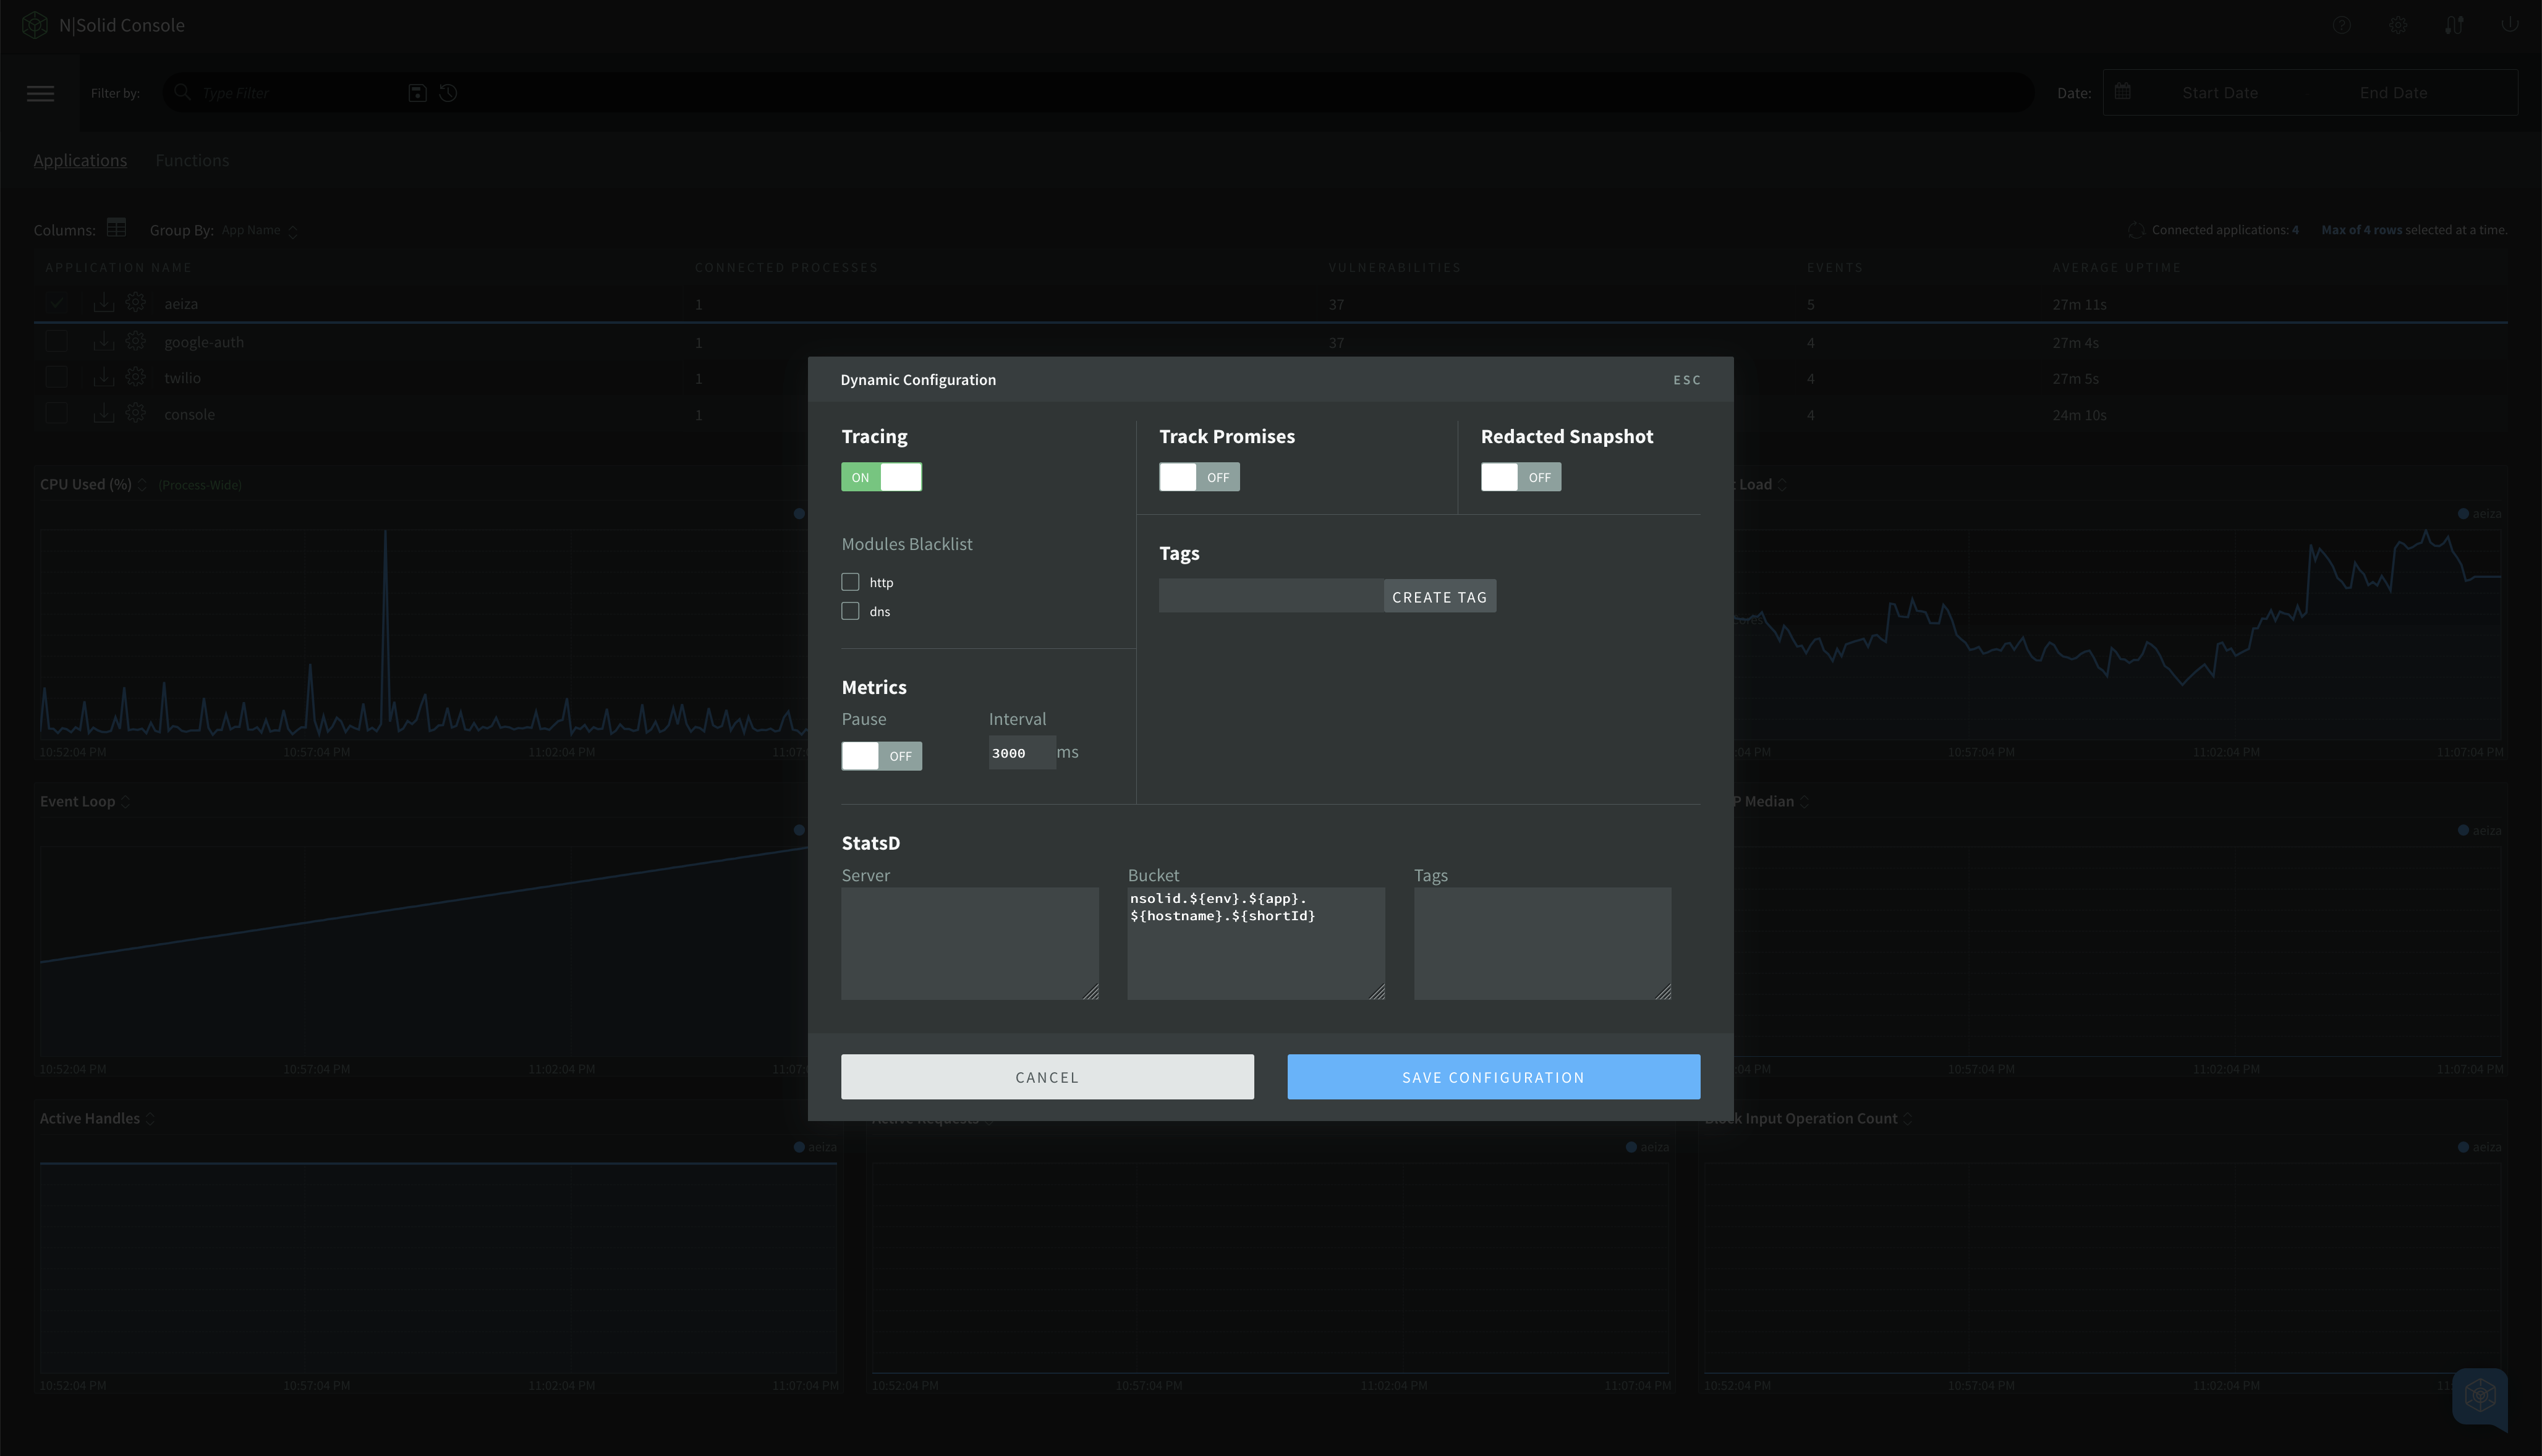Image resolution: width=2542 pixels, height=1456 pixels.
Task: Click the filter search magnifier icon
Action: (182, 92)
